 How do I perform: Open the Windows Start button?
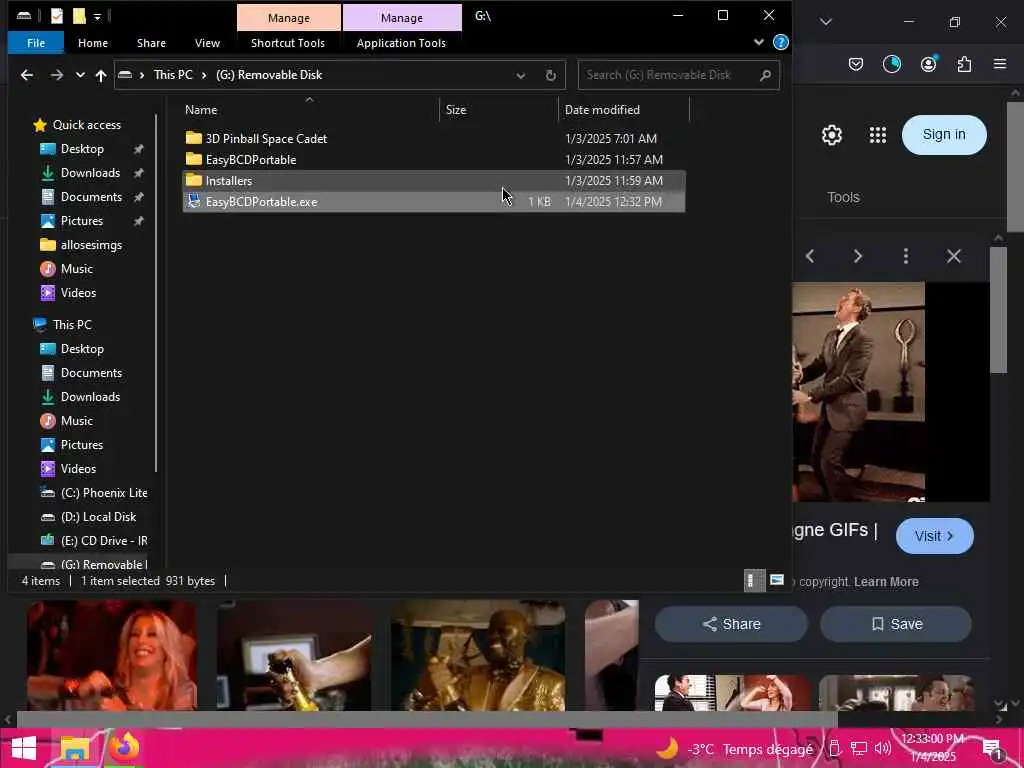coord(24,748)
